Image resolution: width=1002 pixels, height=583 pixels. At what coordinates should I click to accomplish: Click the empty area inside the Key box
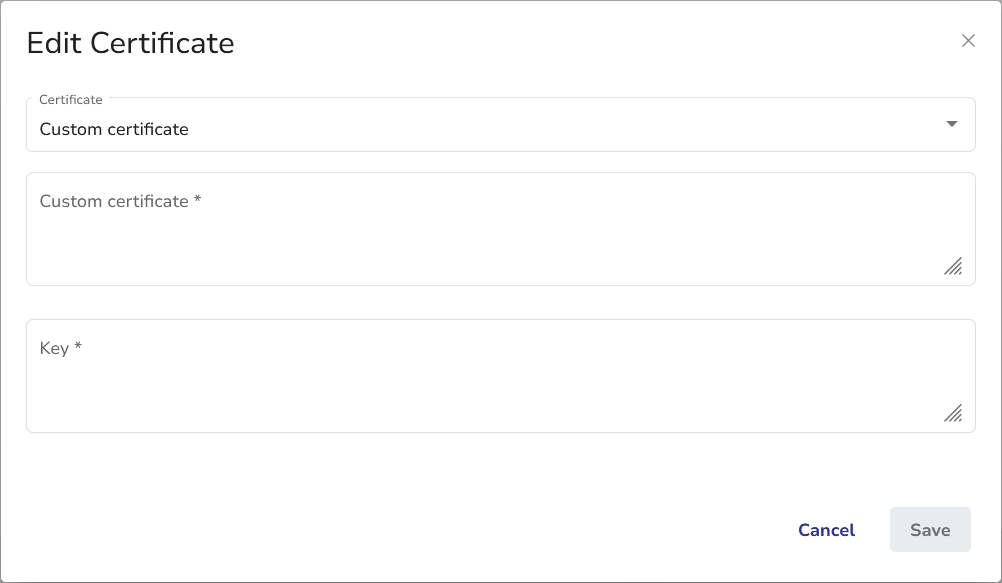[x=500, y=395]
